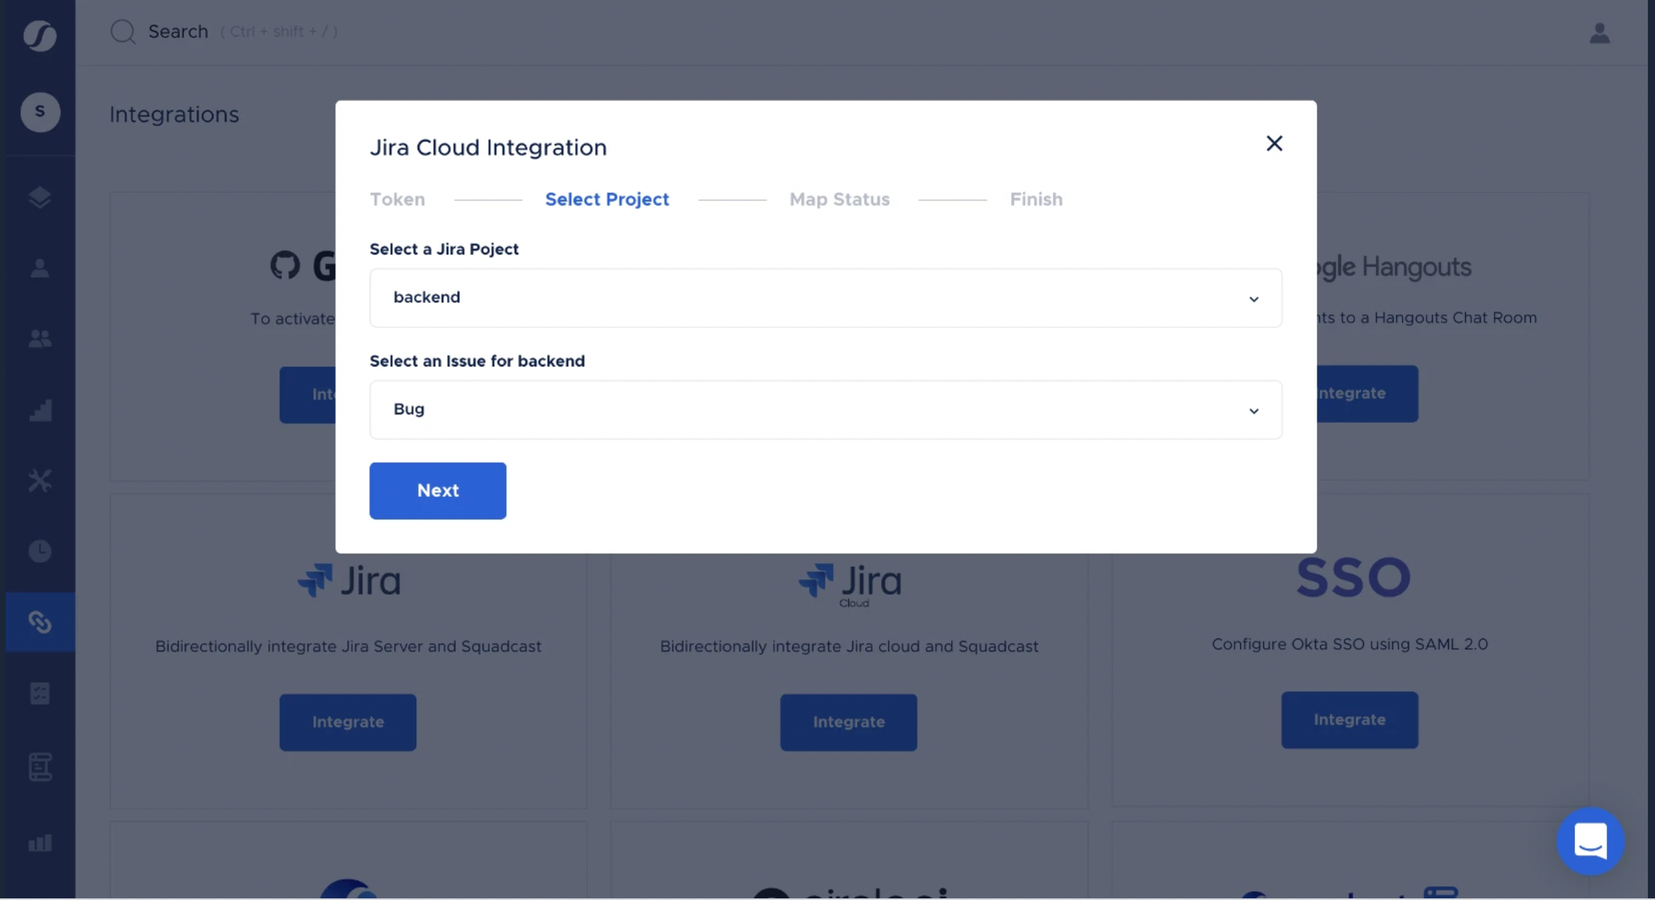This screenshot has width=1655, height=900.
Task: Select the integrations link sidebar icon
Action: click(x=40, y=622)
